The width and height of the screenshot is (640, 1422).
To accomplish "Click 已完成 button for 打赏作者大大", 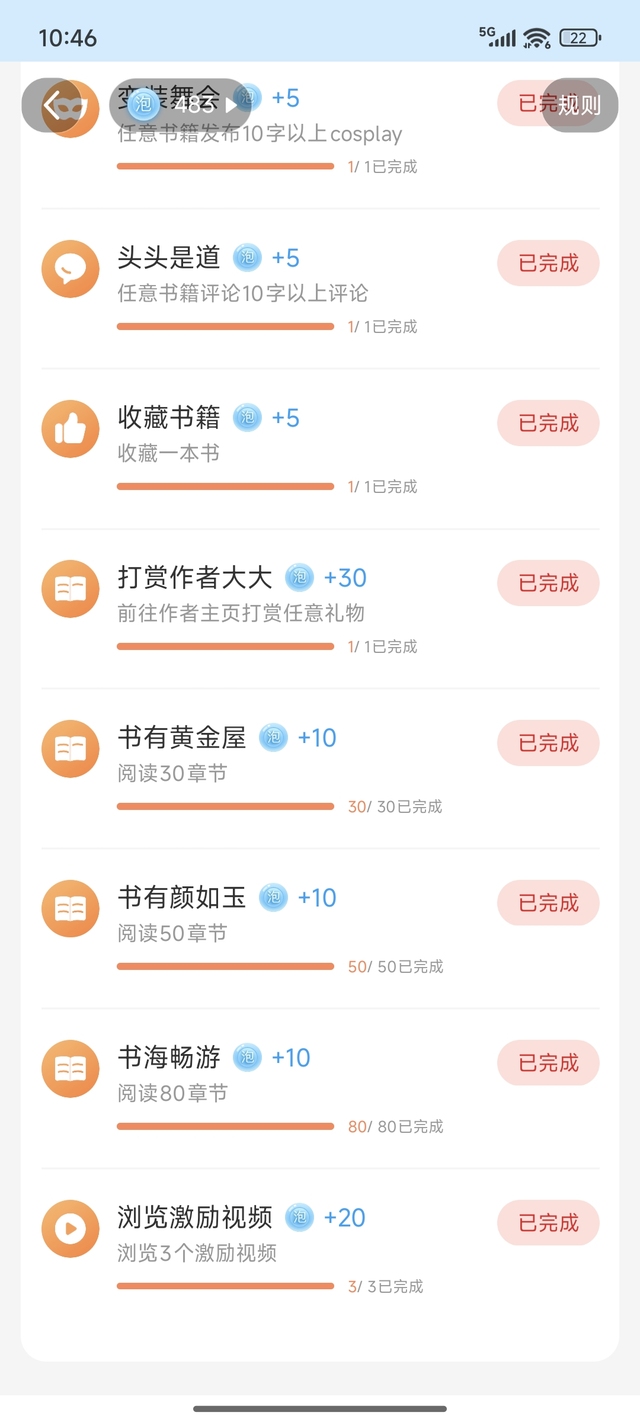I will tap(548, 583).
